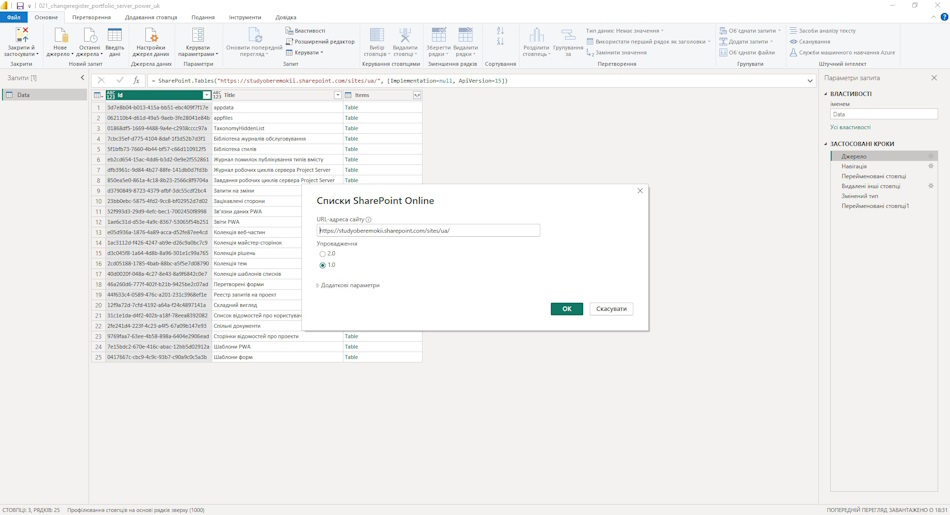
Task: Switch to the Основне tab
Action: pos(46,18)
